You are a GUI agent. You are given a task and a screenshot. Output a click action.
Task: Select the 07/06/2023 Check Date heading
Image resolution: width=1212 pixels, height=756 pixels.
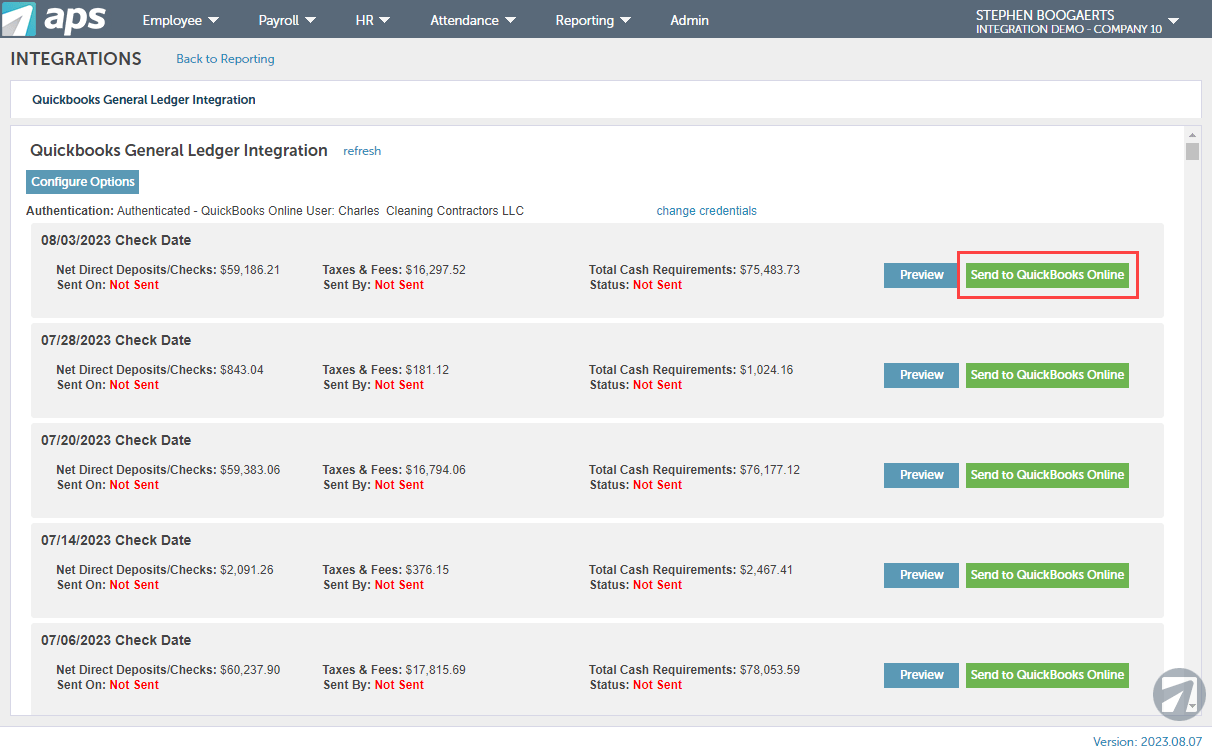pos(116,640)
